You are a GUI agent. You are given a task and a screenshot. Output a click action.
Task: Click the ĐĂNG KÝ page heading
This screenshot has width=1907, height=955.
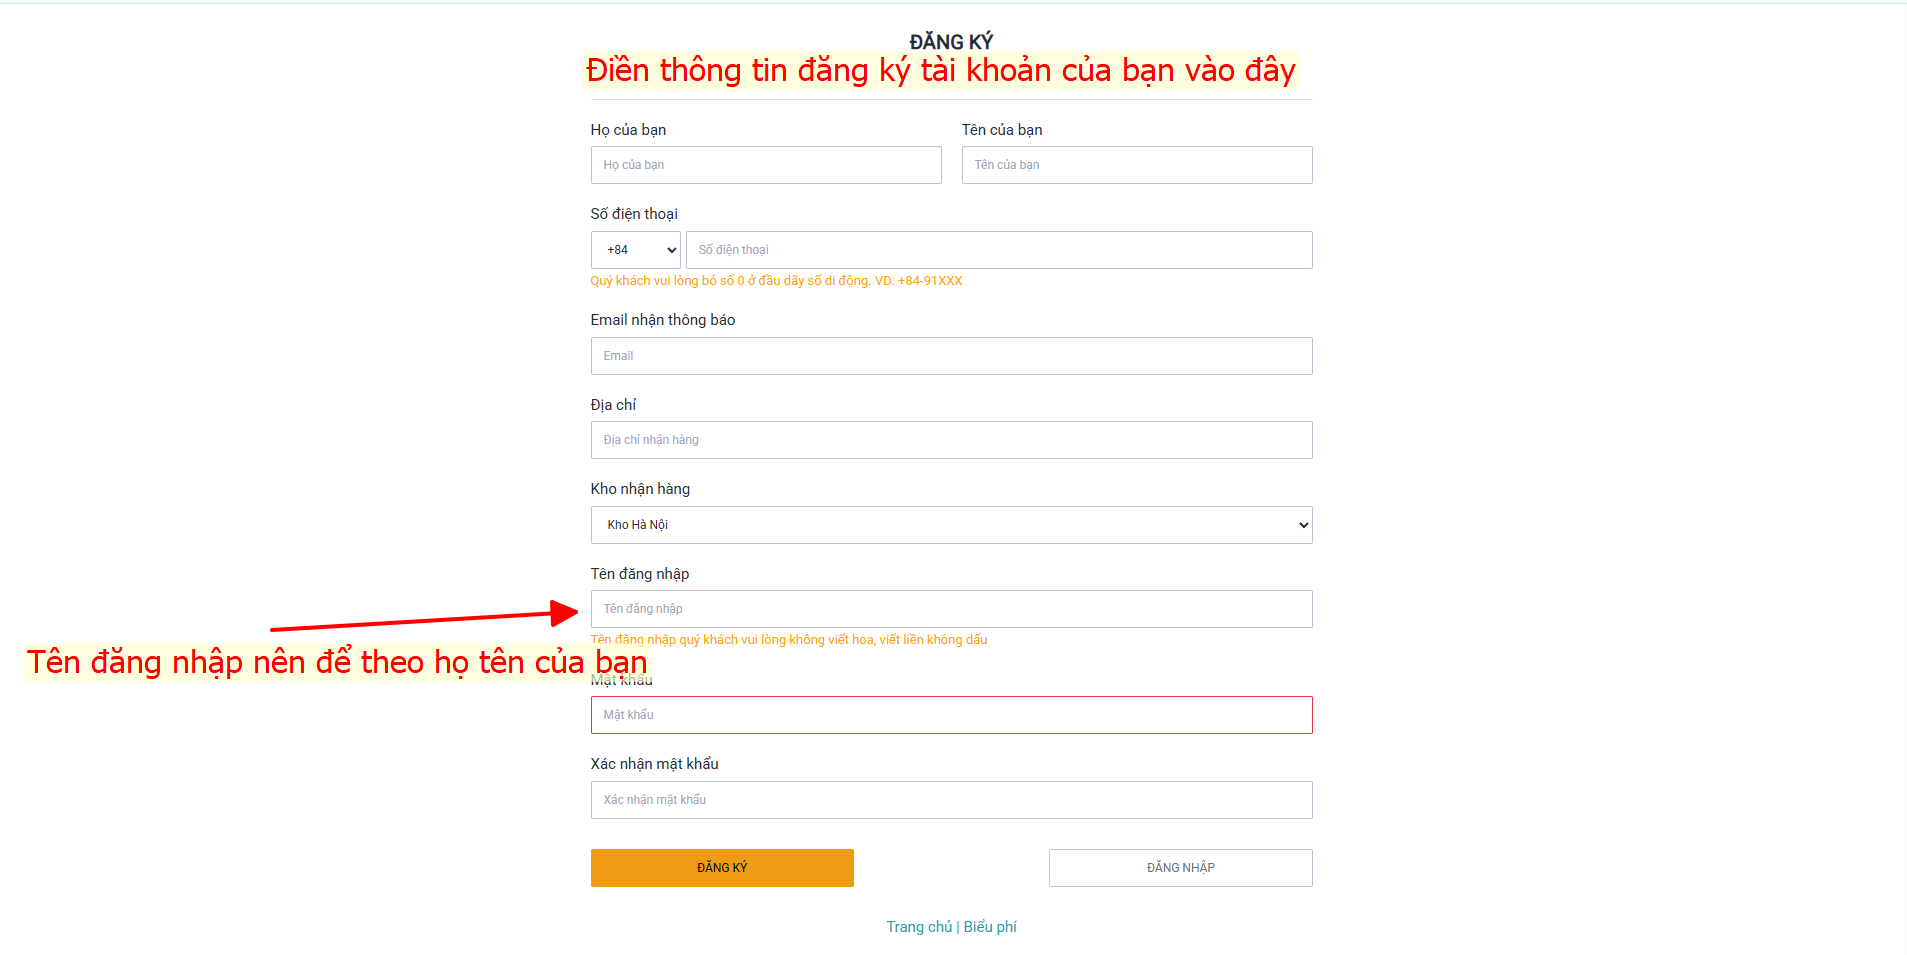(x=951, y=41)
